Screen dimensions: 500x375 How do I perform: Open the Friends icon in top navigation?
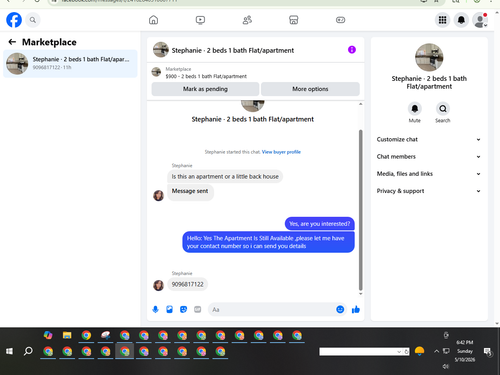(247, 20)
